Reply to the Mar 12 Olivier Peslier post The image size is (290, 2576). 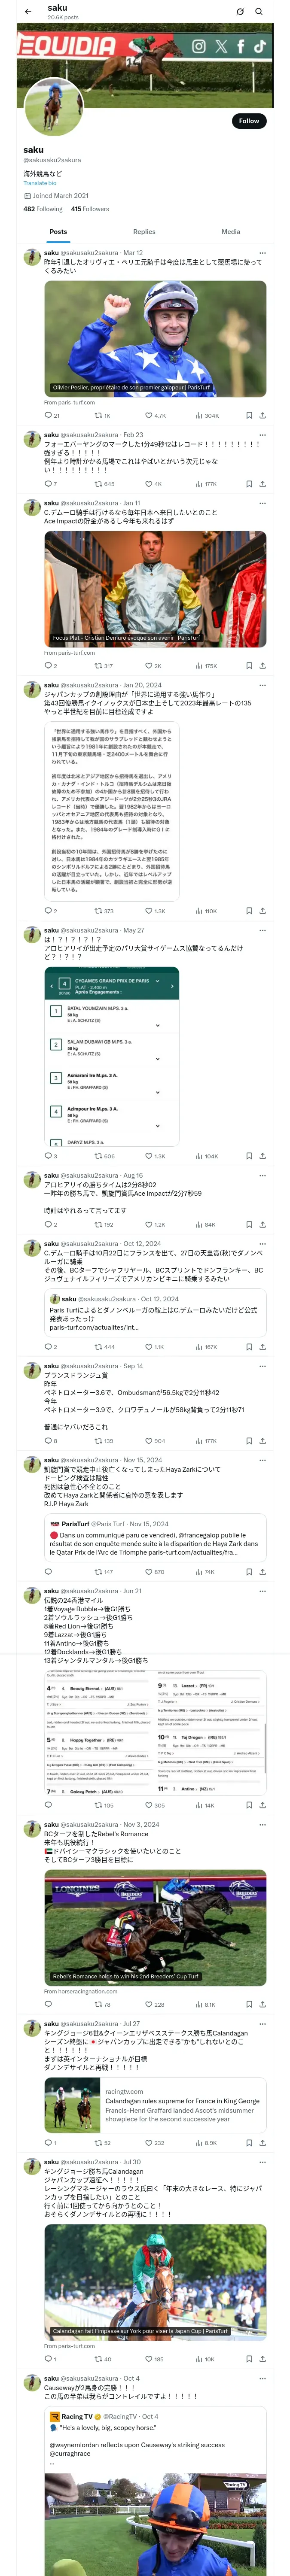point(48,415)
